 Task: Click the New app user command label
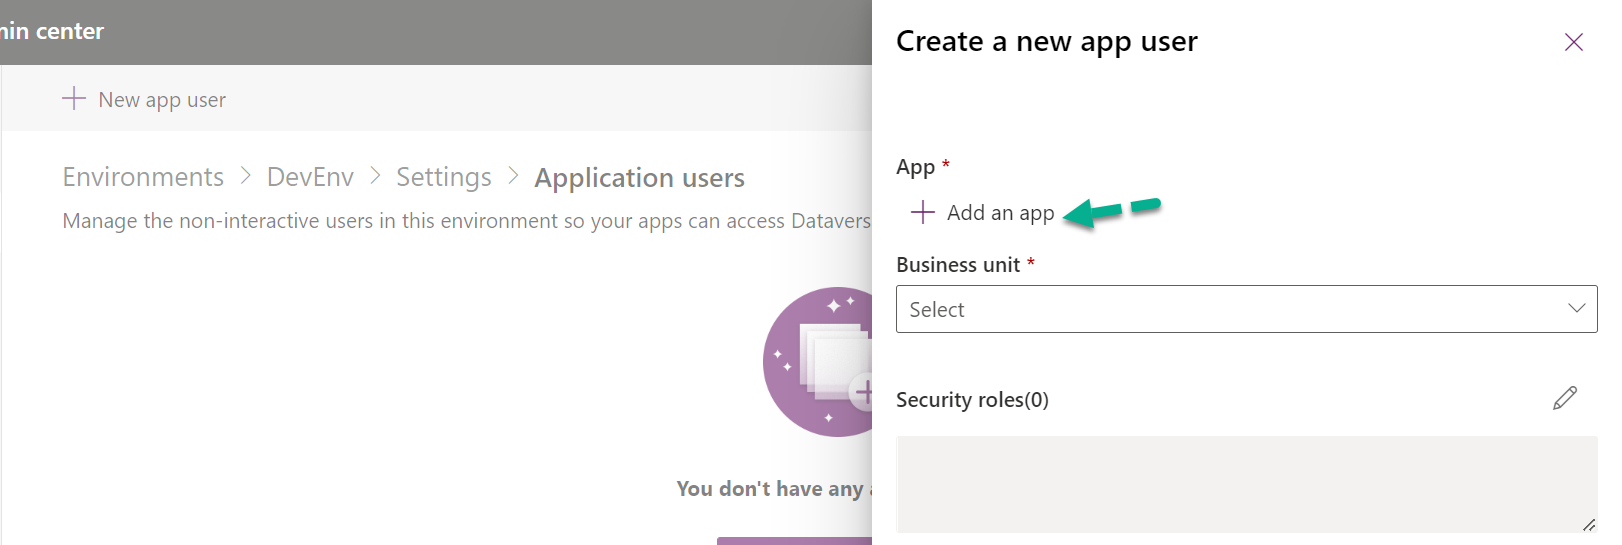(x=162, y=100)
